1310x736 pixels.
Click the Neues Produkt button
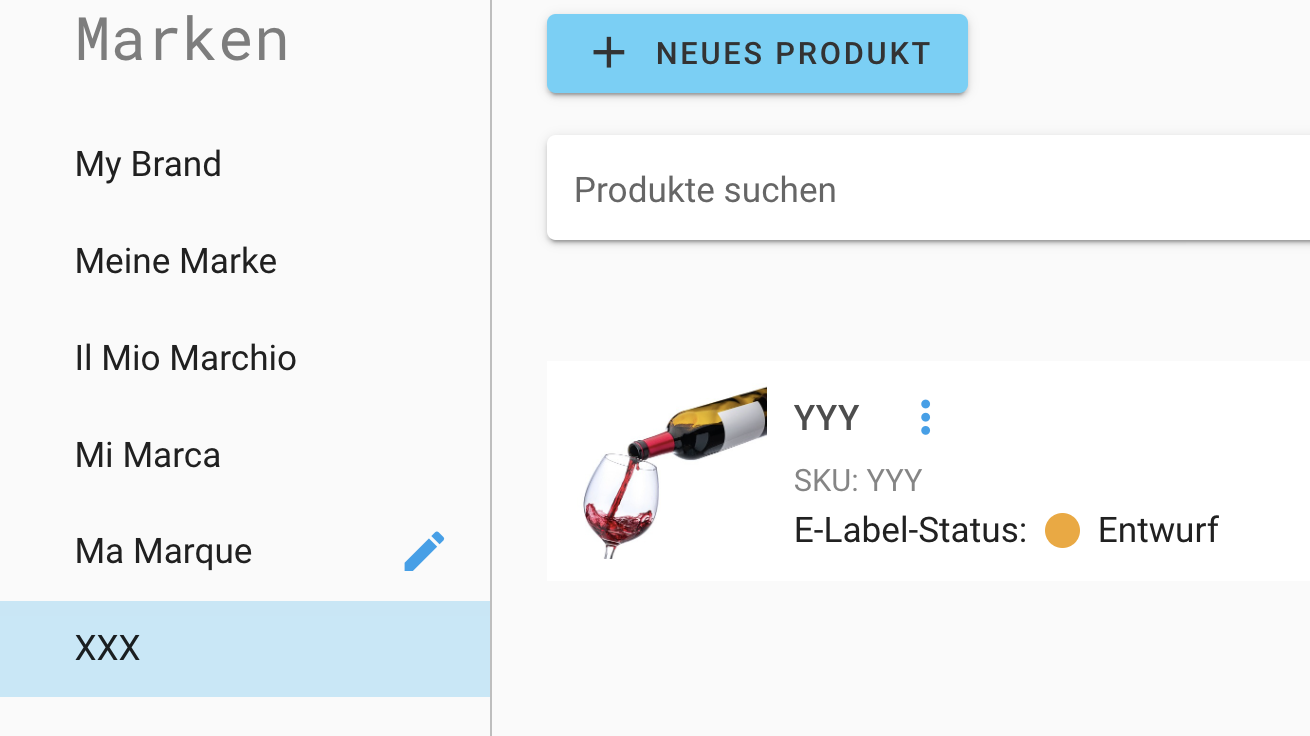coord(757,54)
